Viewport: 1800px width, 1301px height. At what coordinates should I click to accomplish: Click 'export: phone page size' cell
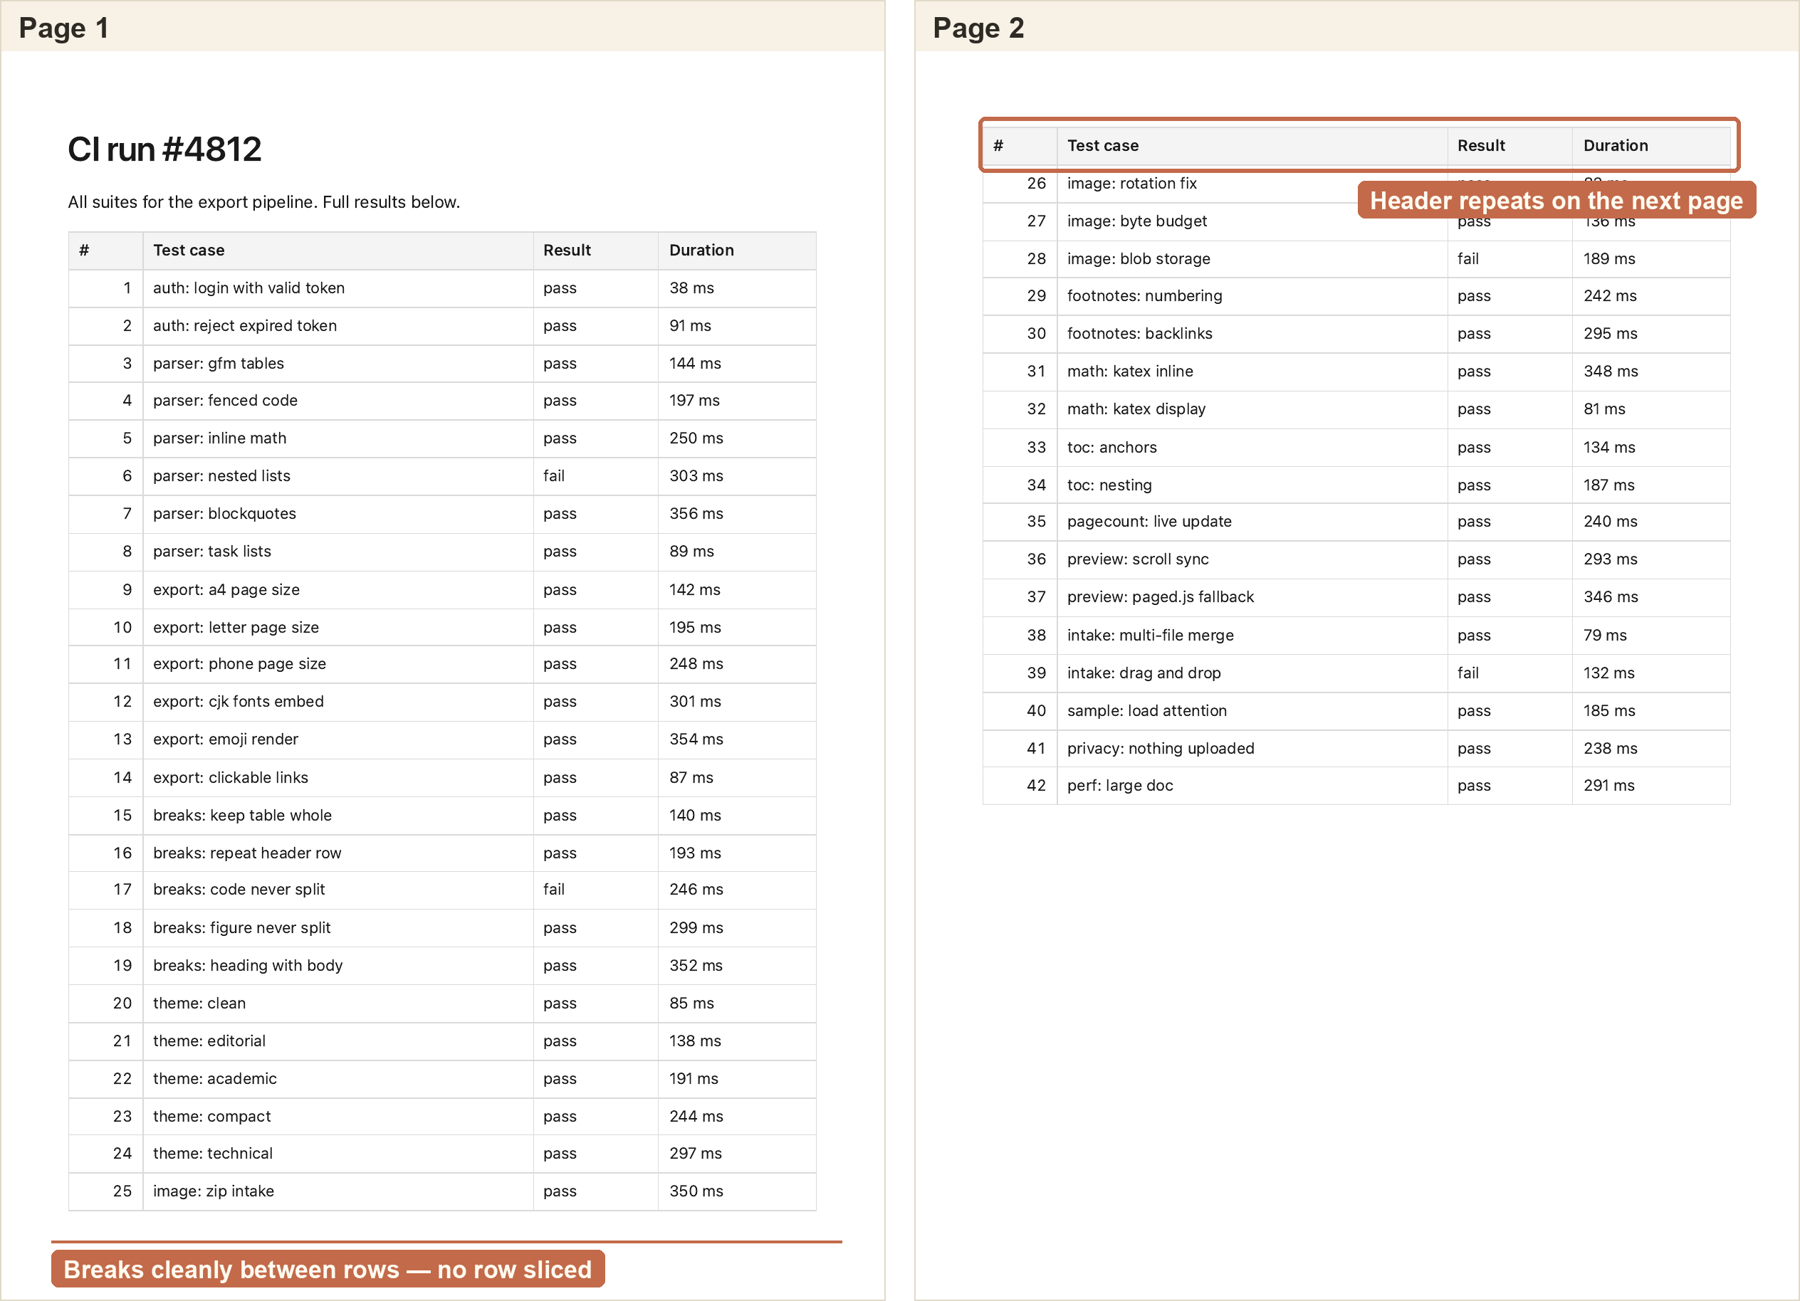[338, 664]
